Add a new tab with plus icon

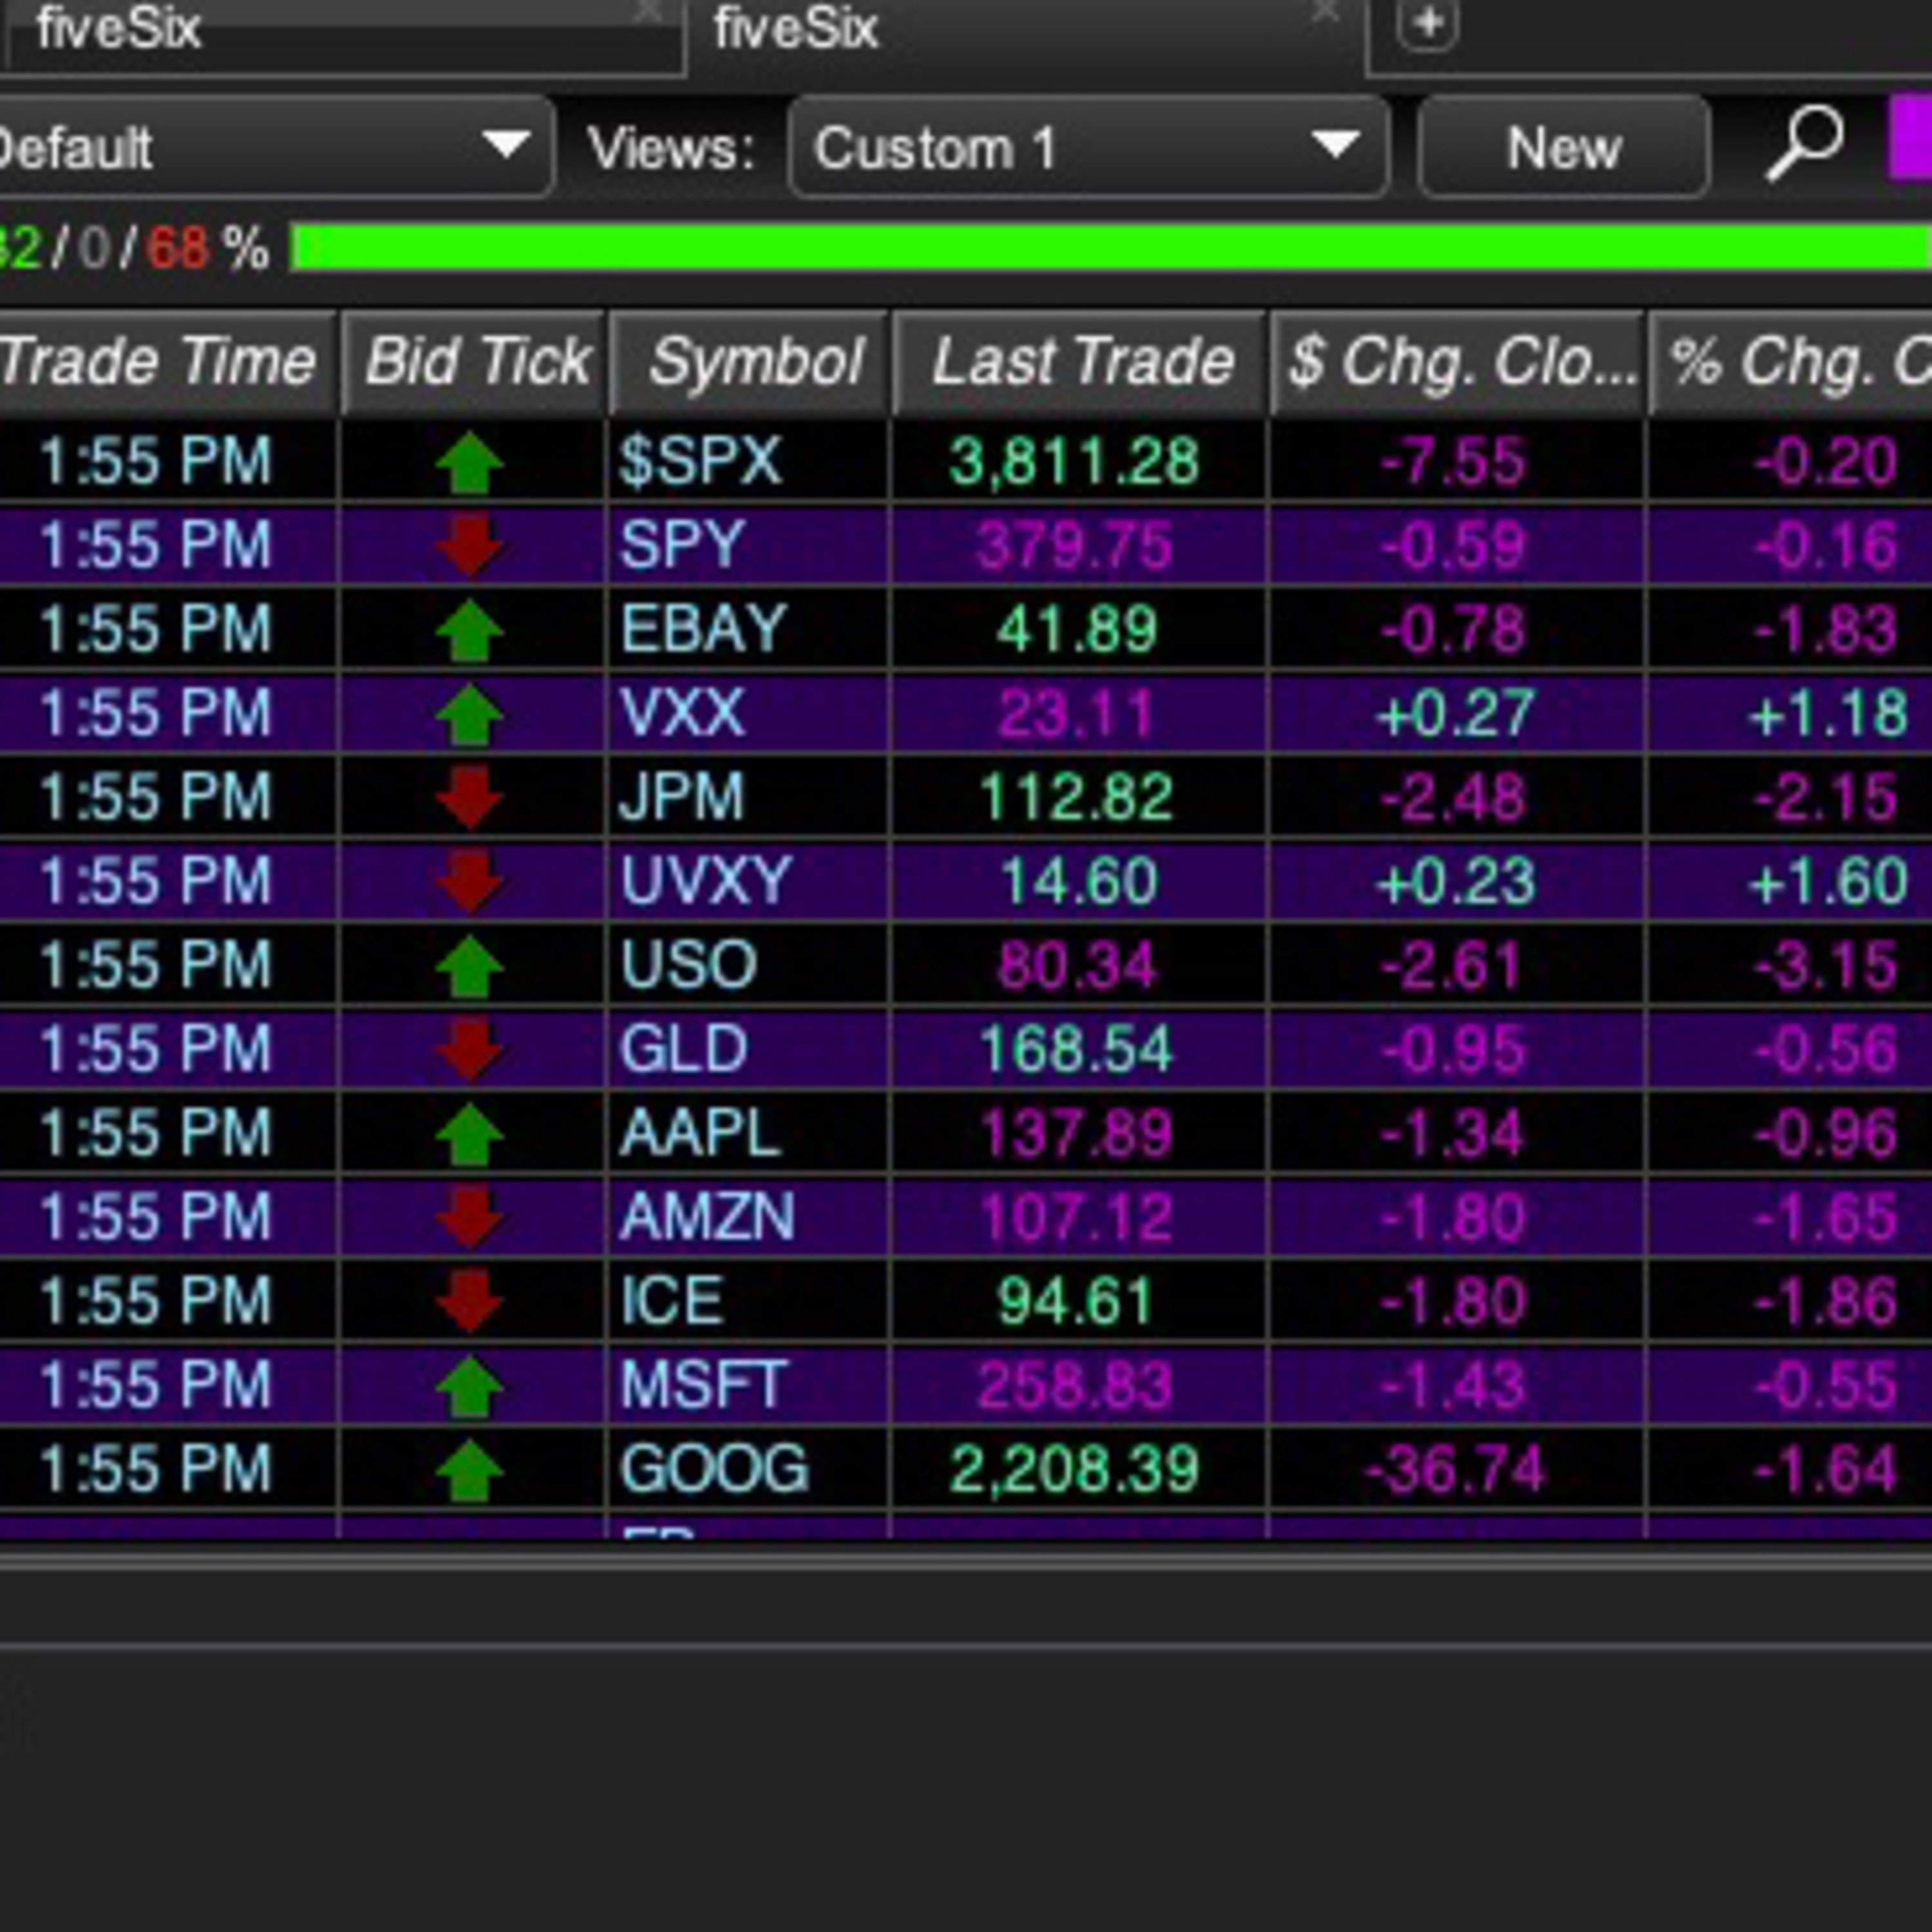pos(1427,23)
